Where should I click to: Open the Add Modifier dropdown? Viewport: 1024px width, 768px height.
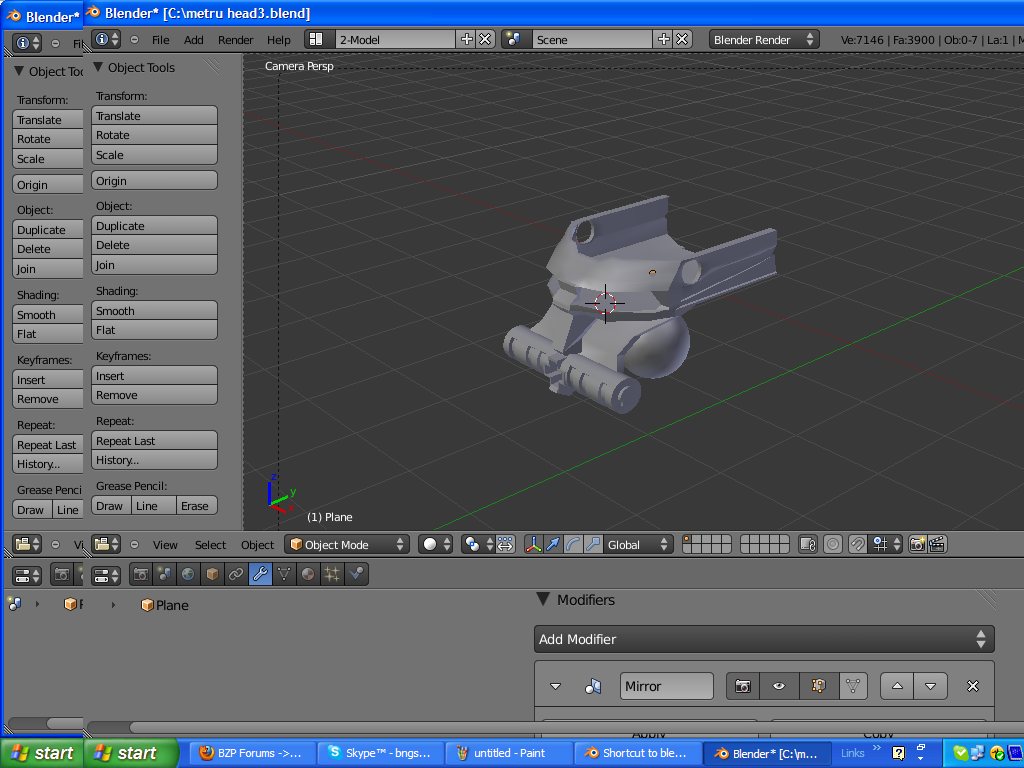pyautogui.click(x=764, y=639)
